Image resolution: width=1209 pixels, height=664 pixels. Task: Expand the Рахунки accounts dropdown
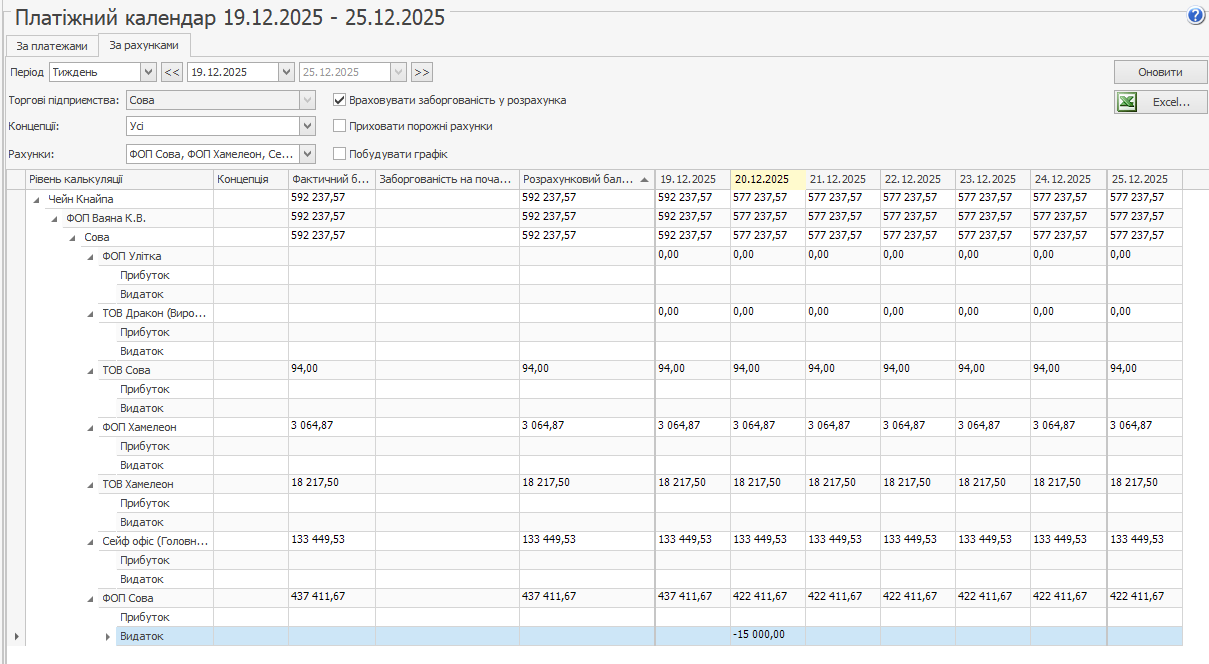tap(307, 154)
